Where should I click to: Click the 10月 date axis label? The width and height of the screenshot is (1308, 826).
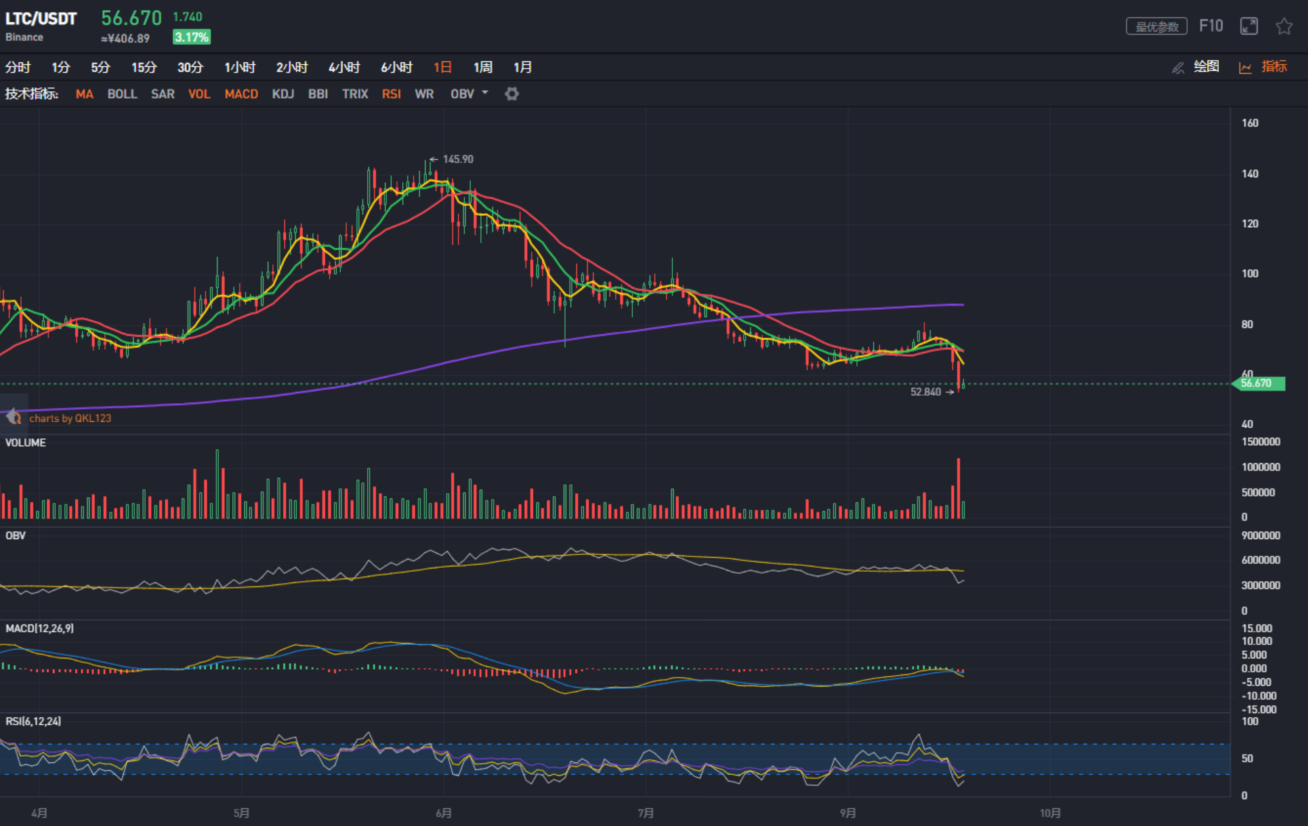[x=1050, y=813]
